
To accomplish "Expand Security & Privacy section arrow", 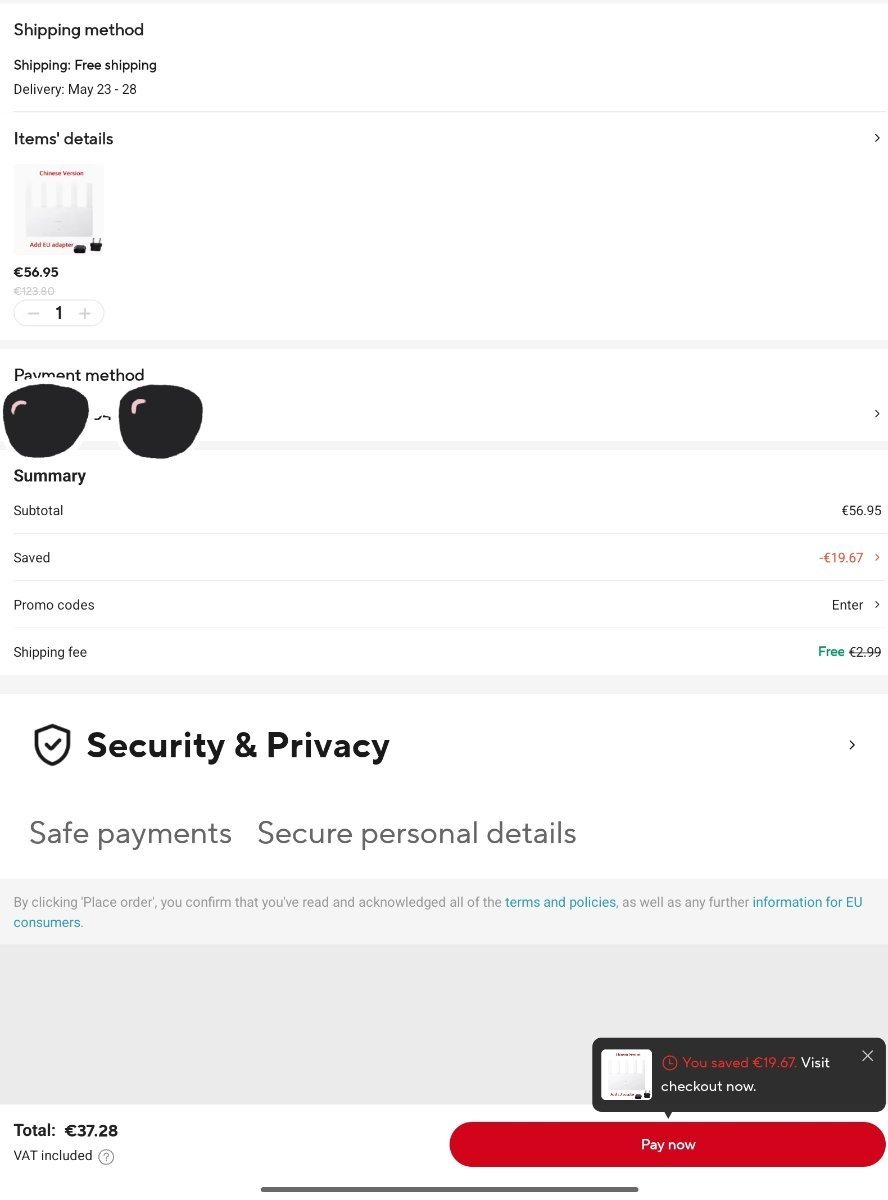I will tap(852, 745).
